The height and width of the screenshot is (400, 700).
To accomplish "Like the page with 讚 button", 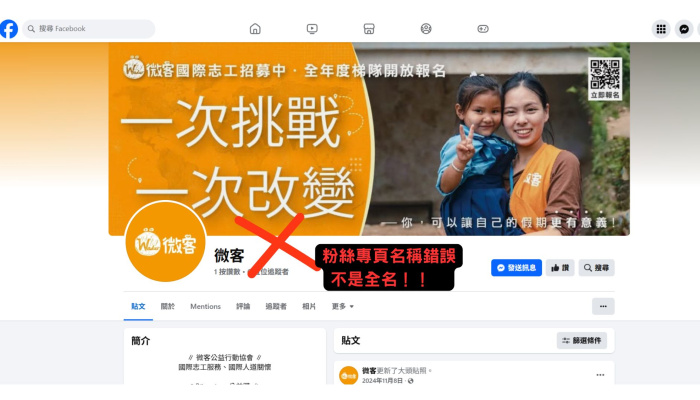I will (560, 267).
